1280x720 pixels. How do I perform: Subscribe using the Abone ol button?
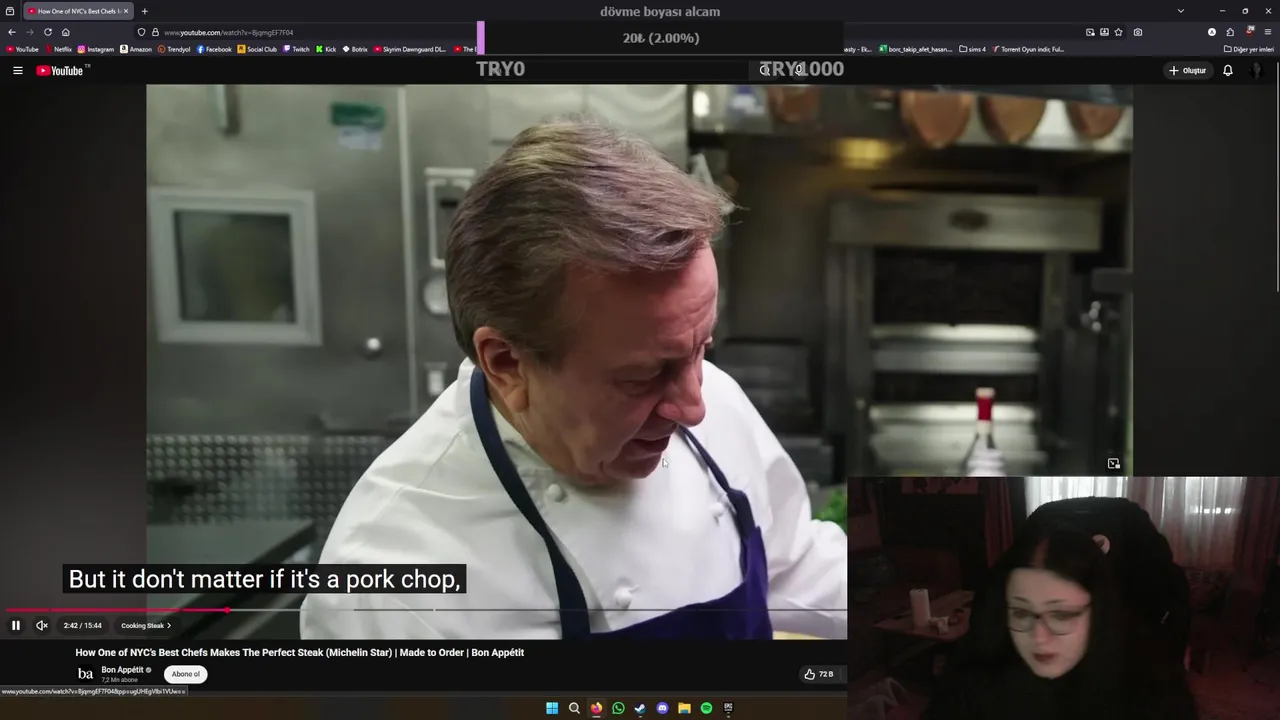coord(186,674)
